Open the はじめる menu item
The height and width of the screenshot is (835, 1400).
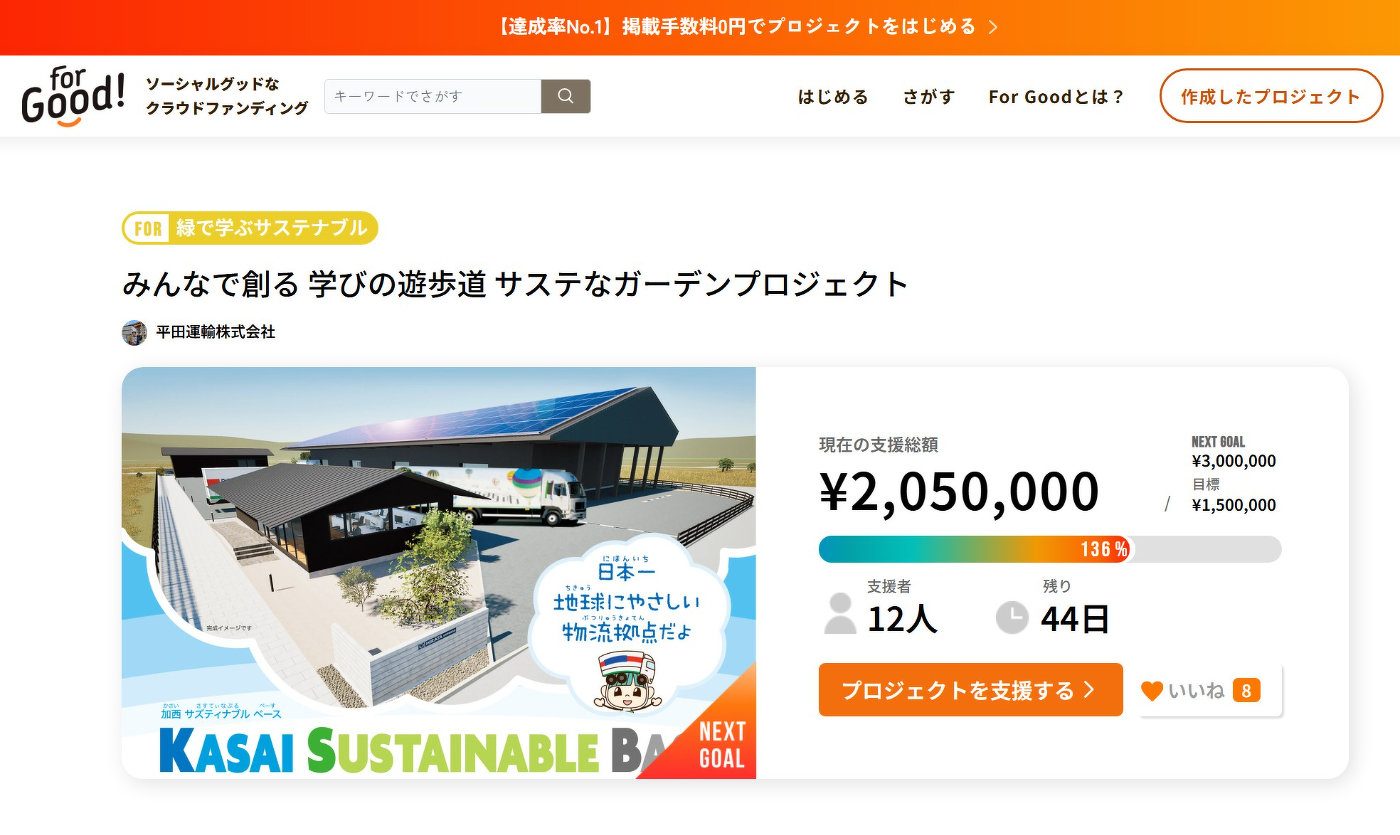pos(833,97)
